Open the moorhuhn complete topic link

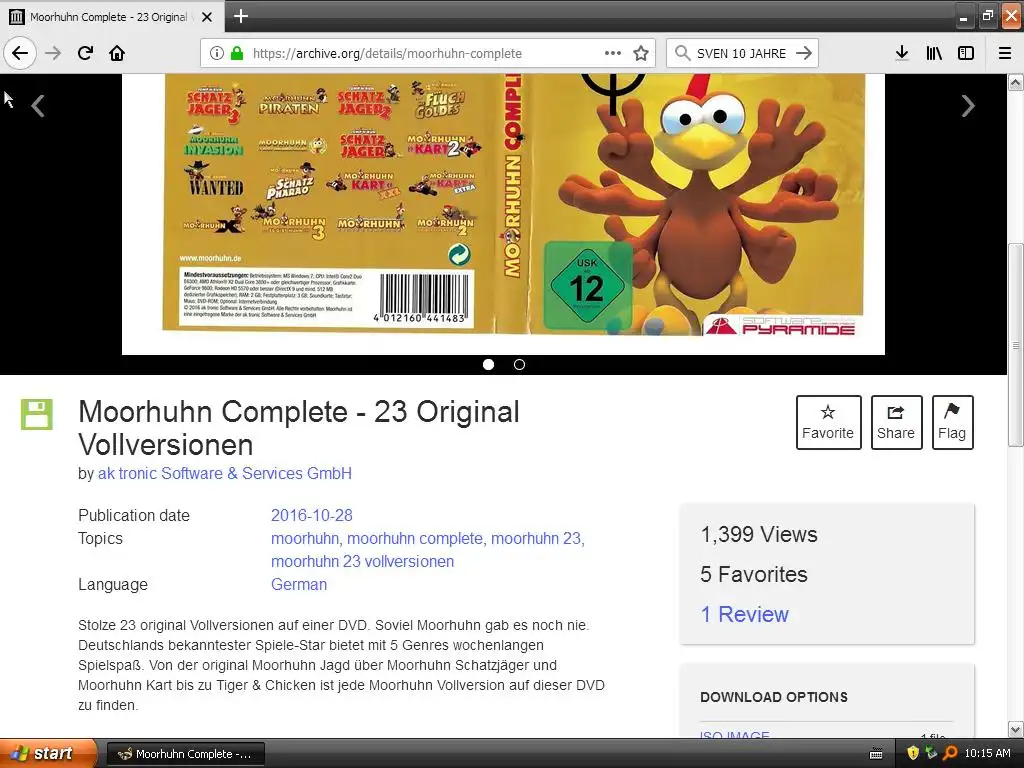[415, 539]
